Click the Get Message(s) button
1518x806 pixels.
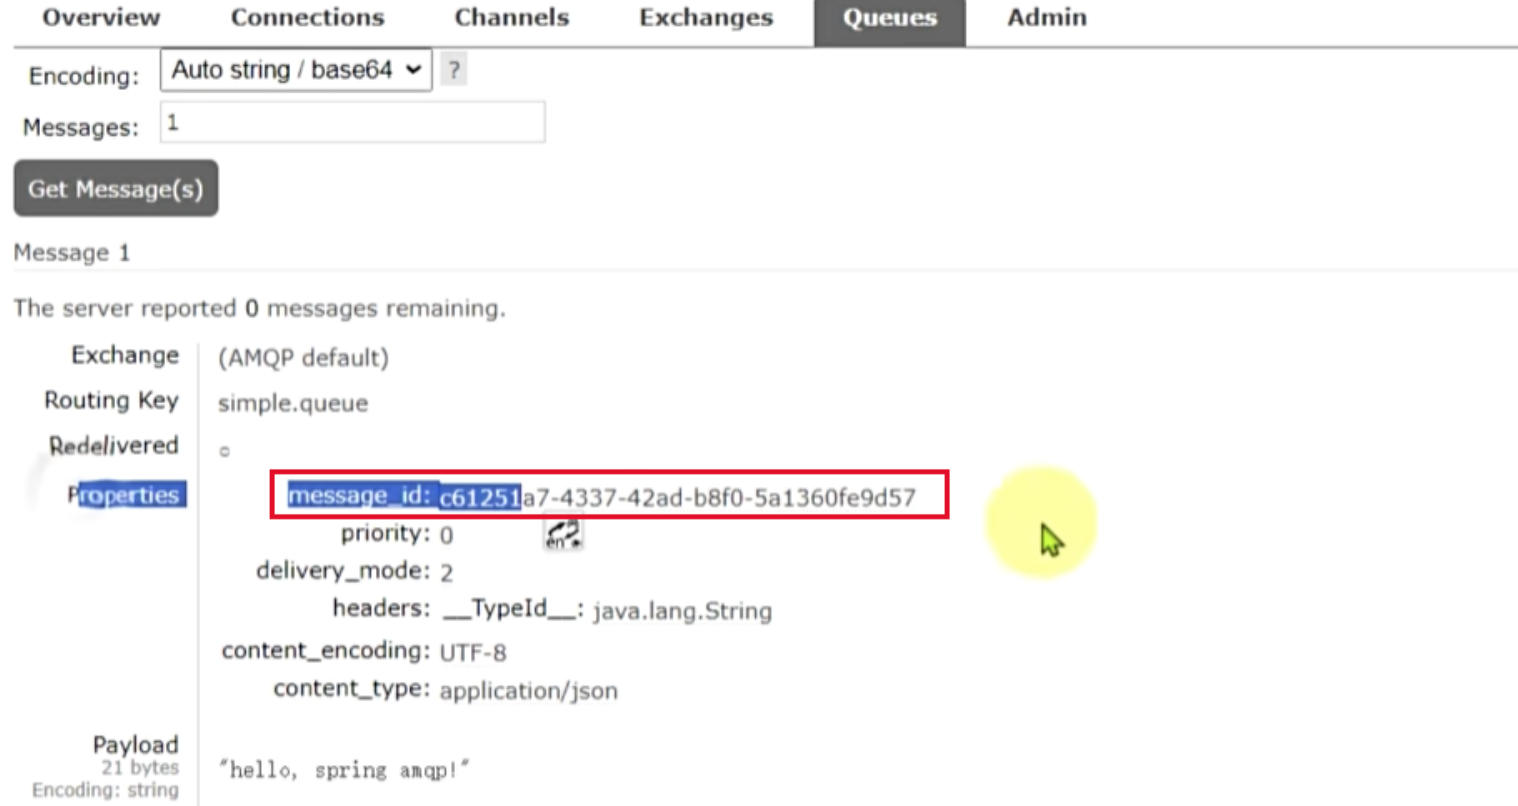click(116, 189)
